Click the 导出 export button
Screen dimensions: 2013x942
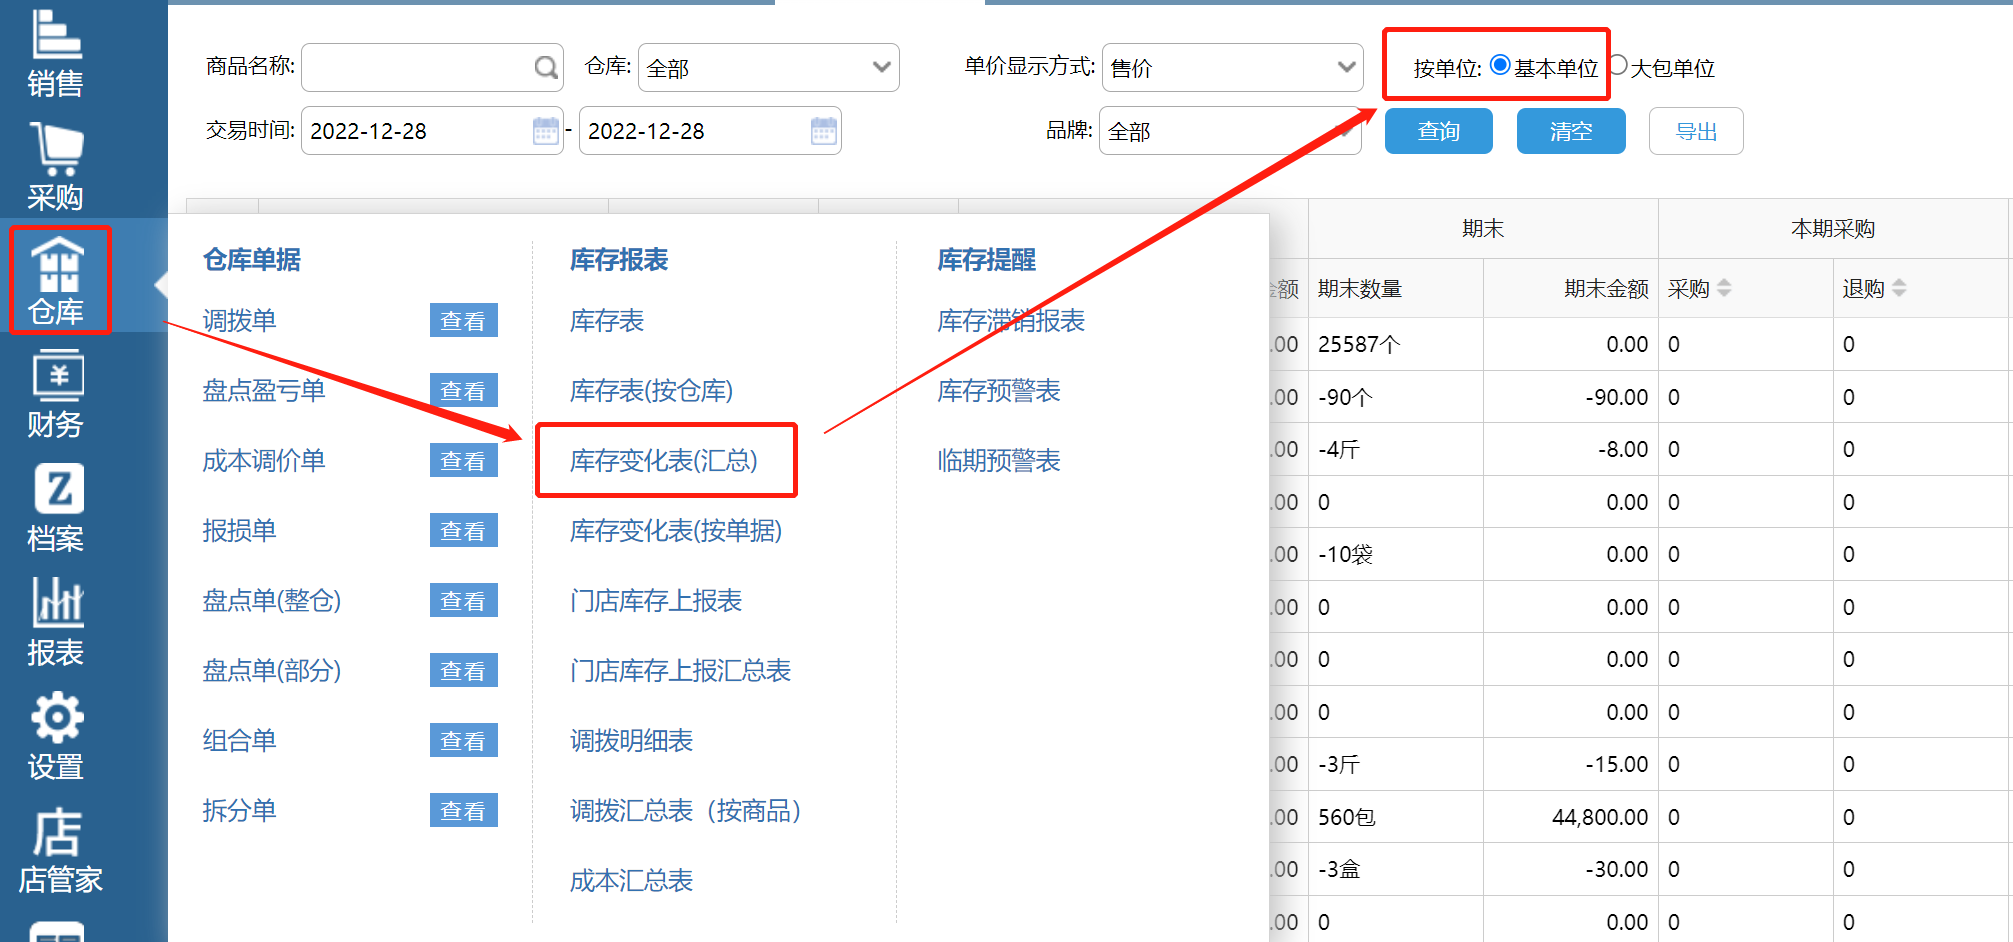coord(1696,131)
